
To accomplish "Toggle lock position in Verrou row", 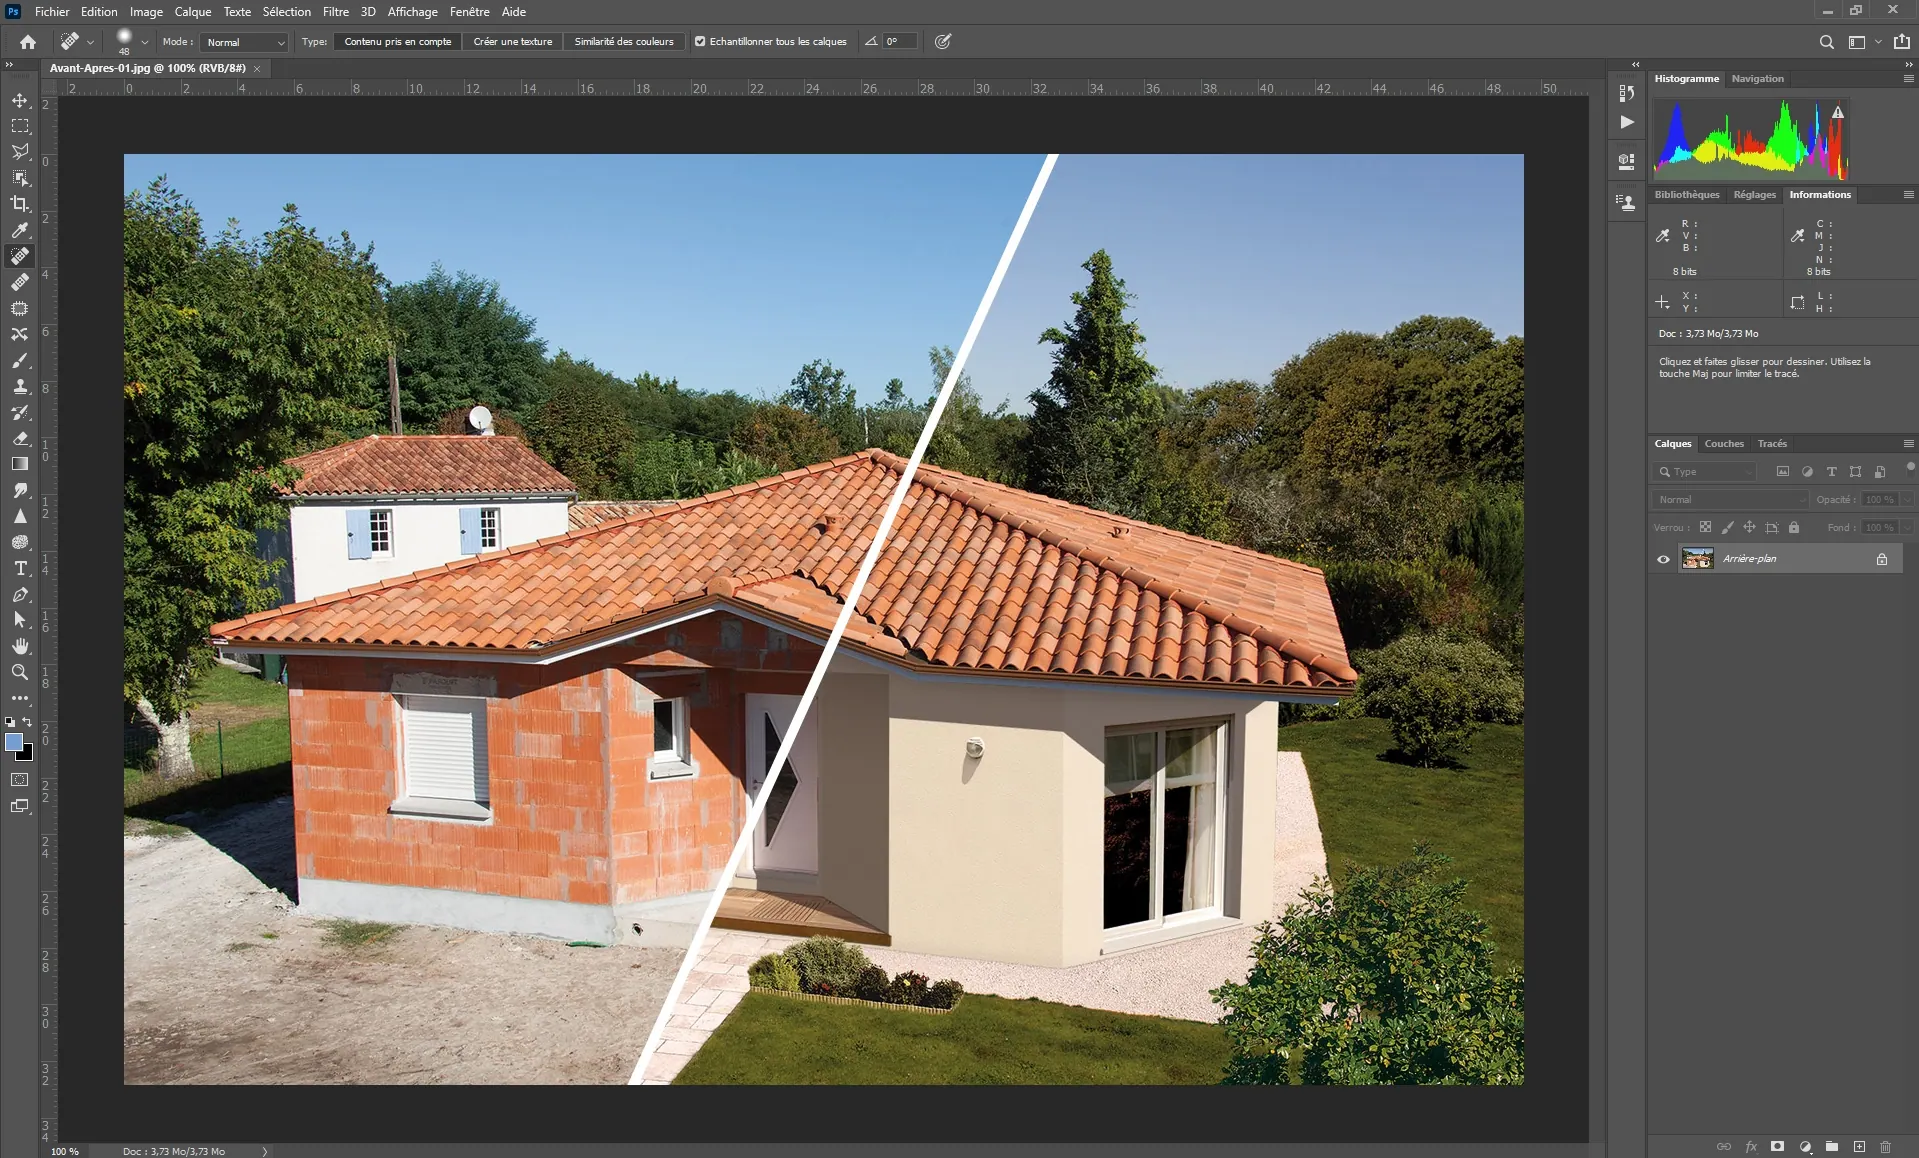I will (x=1750, y=527).
